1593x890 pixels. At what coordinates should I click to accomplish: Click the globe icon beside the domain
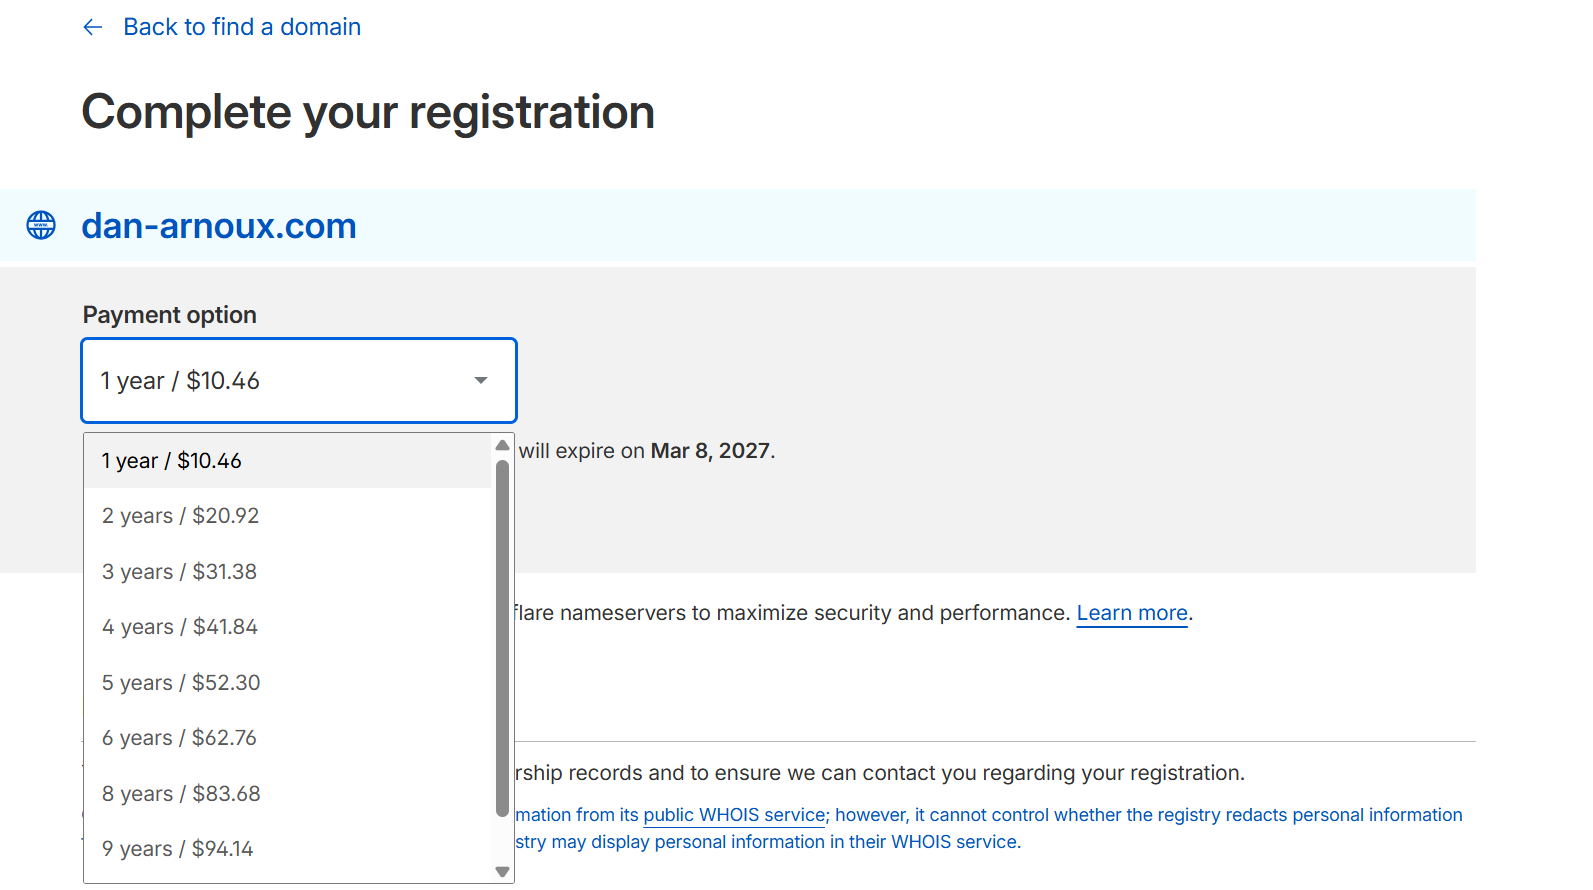pos(41,225)
